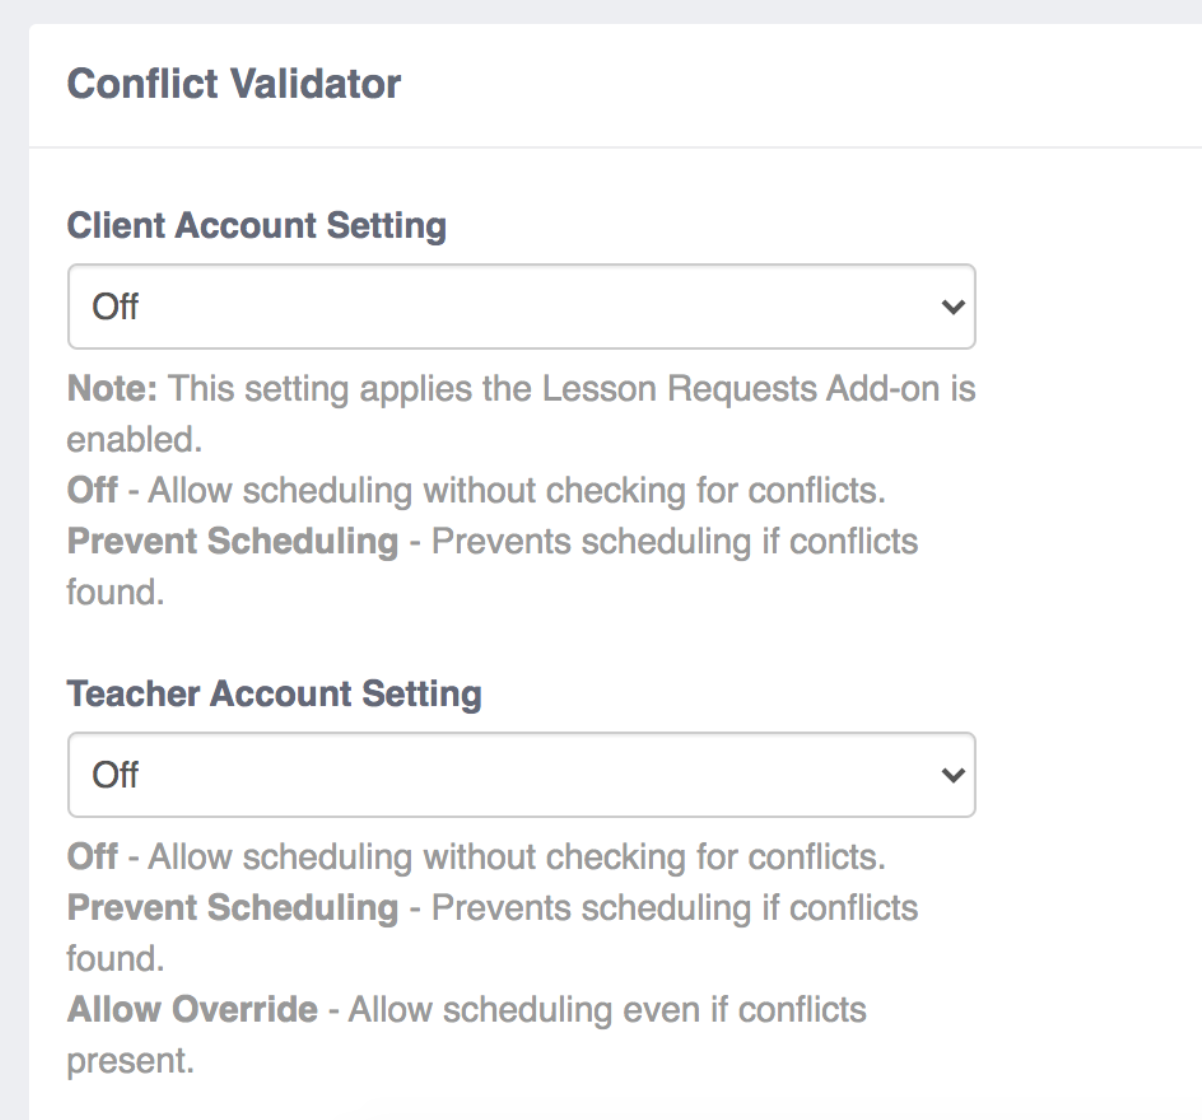The height and width of the screenshot is (1120, 1202).
Task: Click the Teacher Account Setting label
Action: point(274,693)
